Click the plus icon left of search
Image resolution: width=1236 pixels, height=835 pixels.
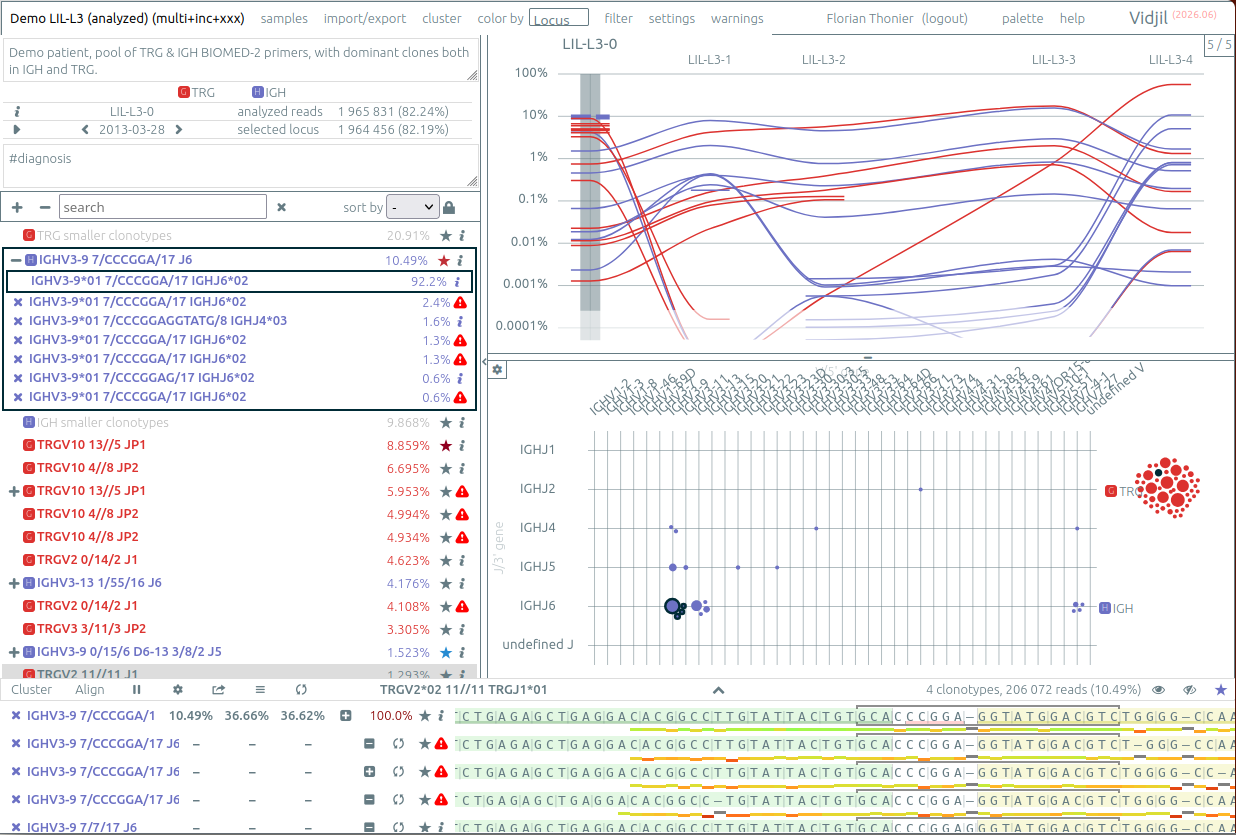(x=17, y=207)
